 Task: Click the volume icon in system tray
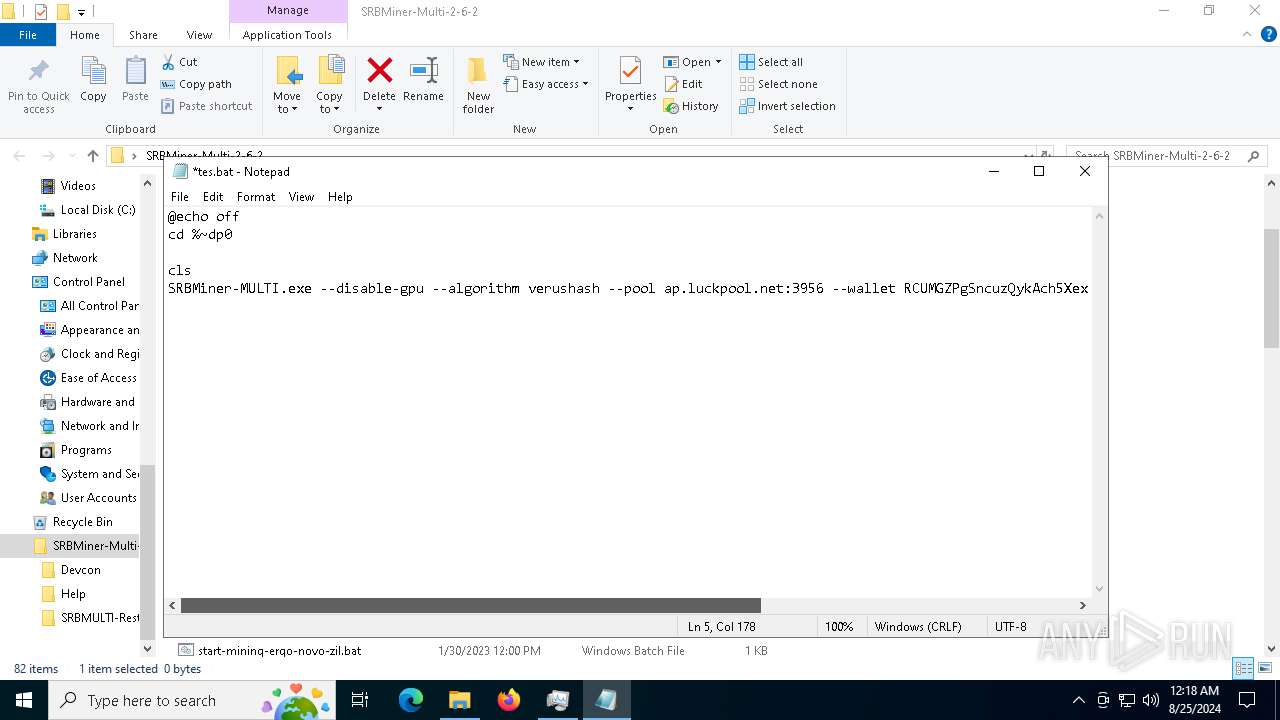point(1151,700)
